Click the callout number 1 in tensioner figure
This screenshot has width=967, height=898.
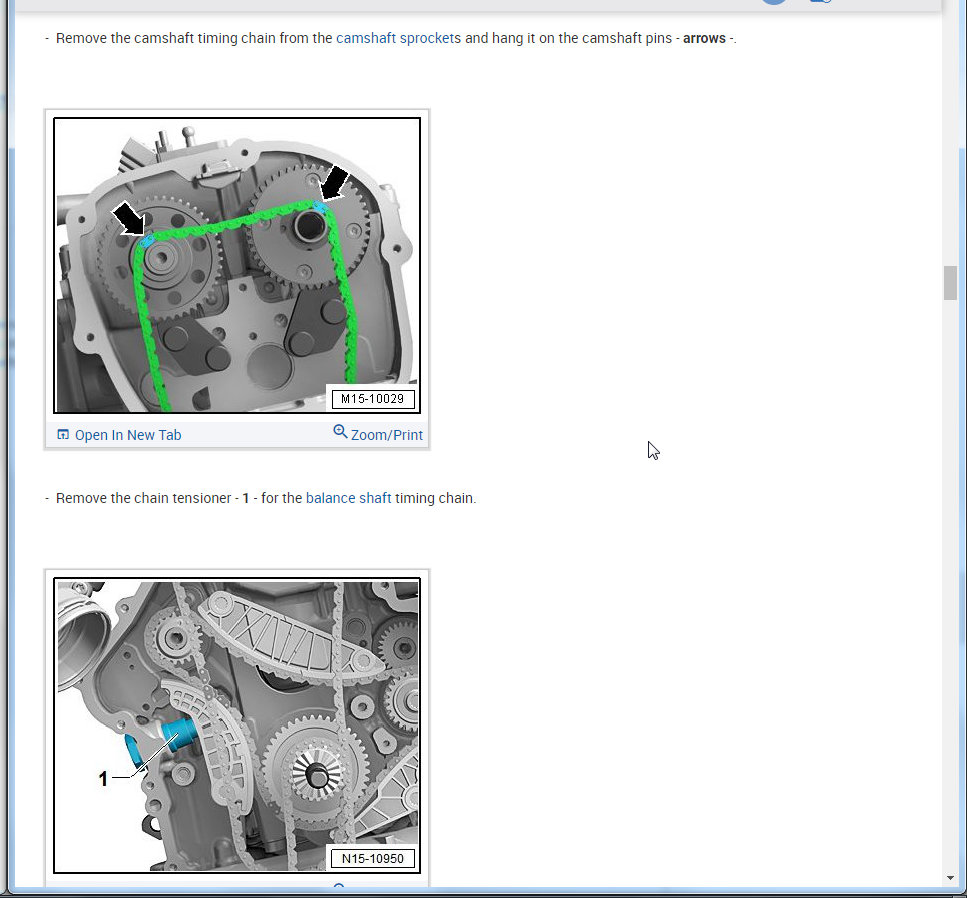pyautogui.click(x=103, y=779)
